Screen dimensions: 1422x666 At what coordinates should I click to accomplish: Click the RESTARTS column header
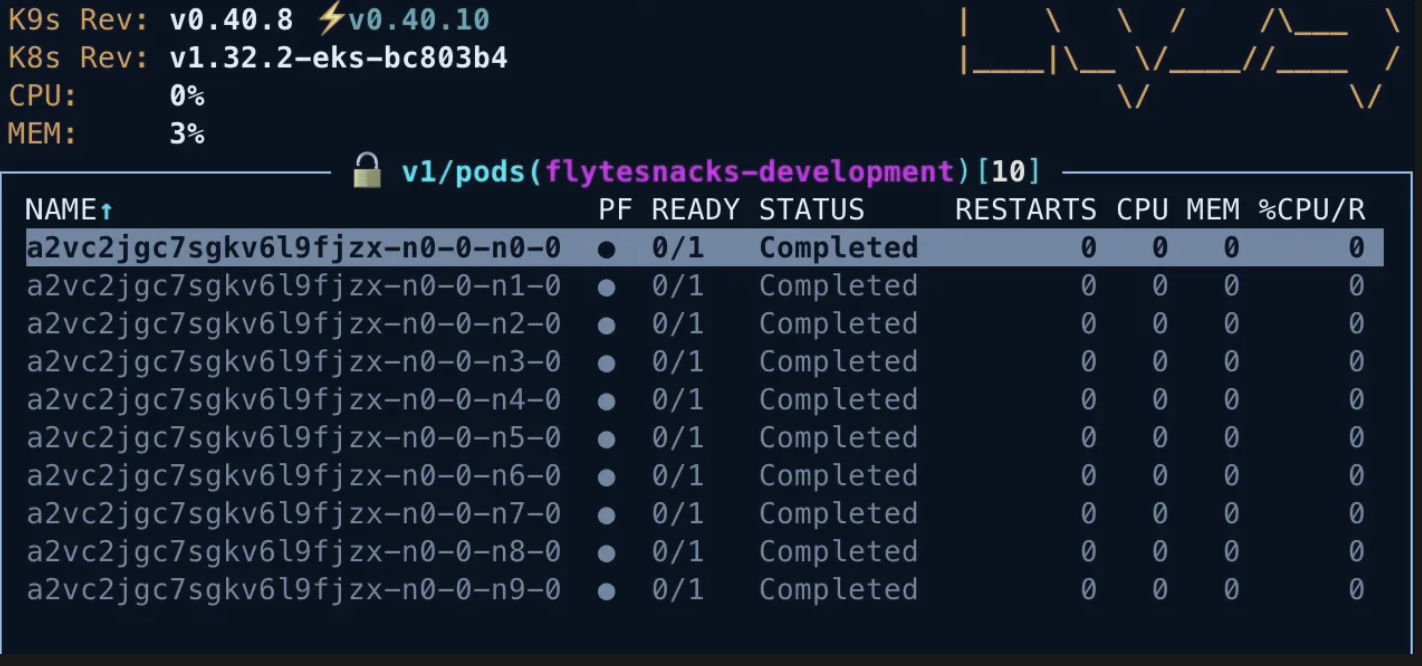(x=1026, y=210)
